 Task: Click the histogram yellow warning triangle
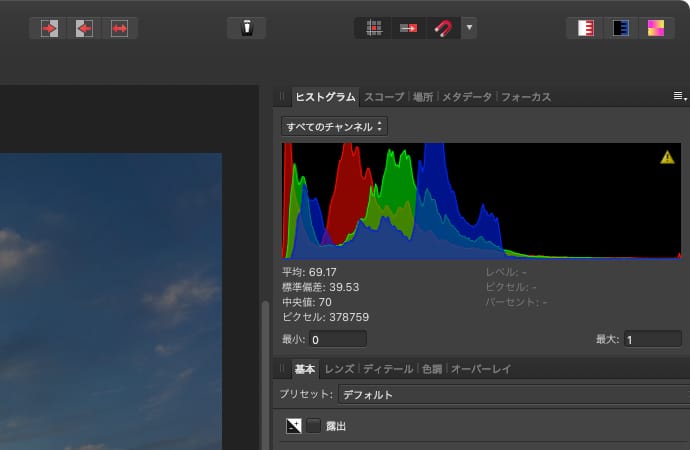(x=667, y=157)
